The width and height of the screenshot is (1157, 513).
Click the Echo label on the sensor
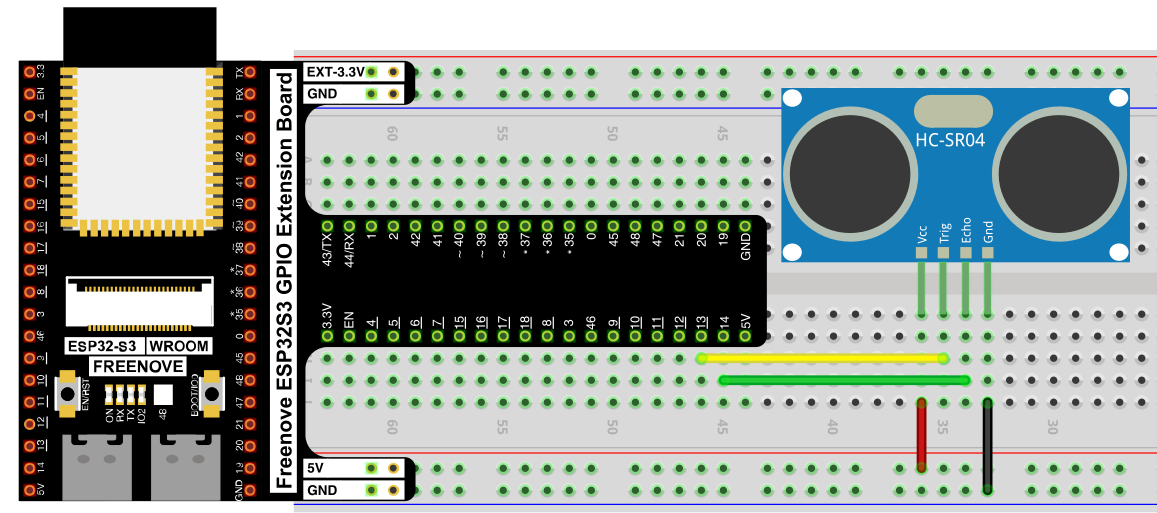coord(965,233)
